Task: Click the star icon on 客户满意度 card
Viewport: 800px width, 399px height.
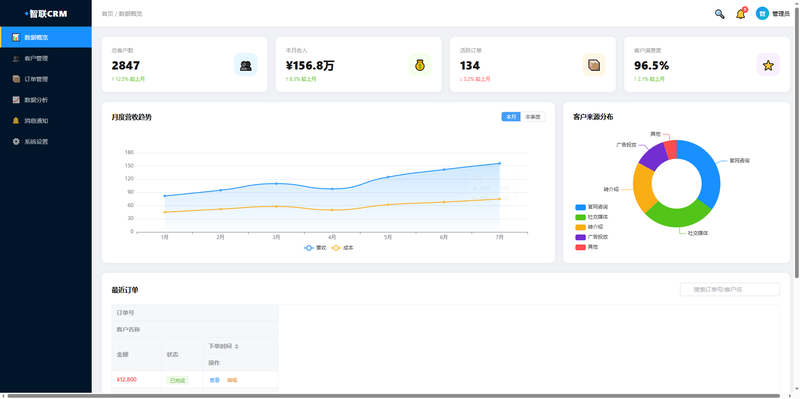Action: tap(768, 65)
